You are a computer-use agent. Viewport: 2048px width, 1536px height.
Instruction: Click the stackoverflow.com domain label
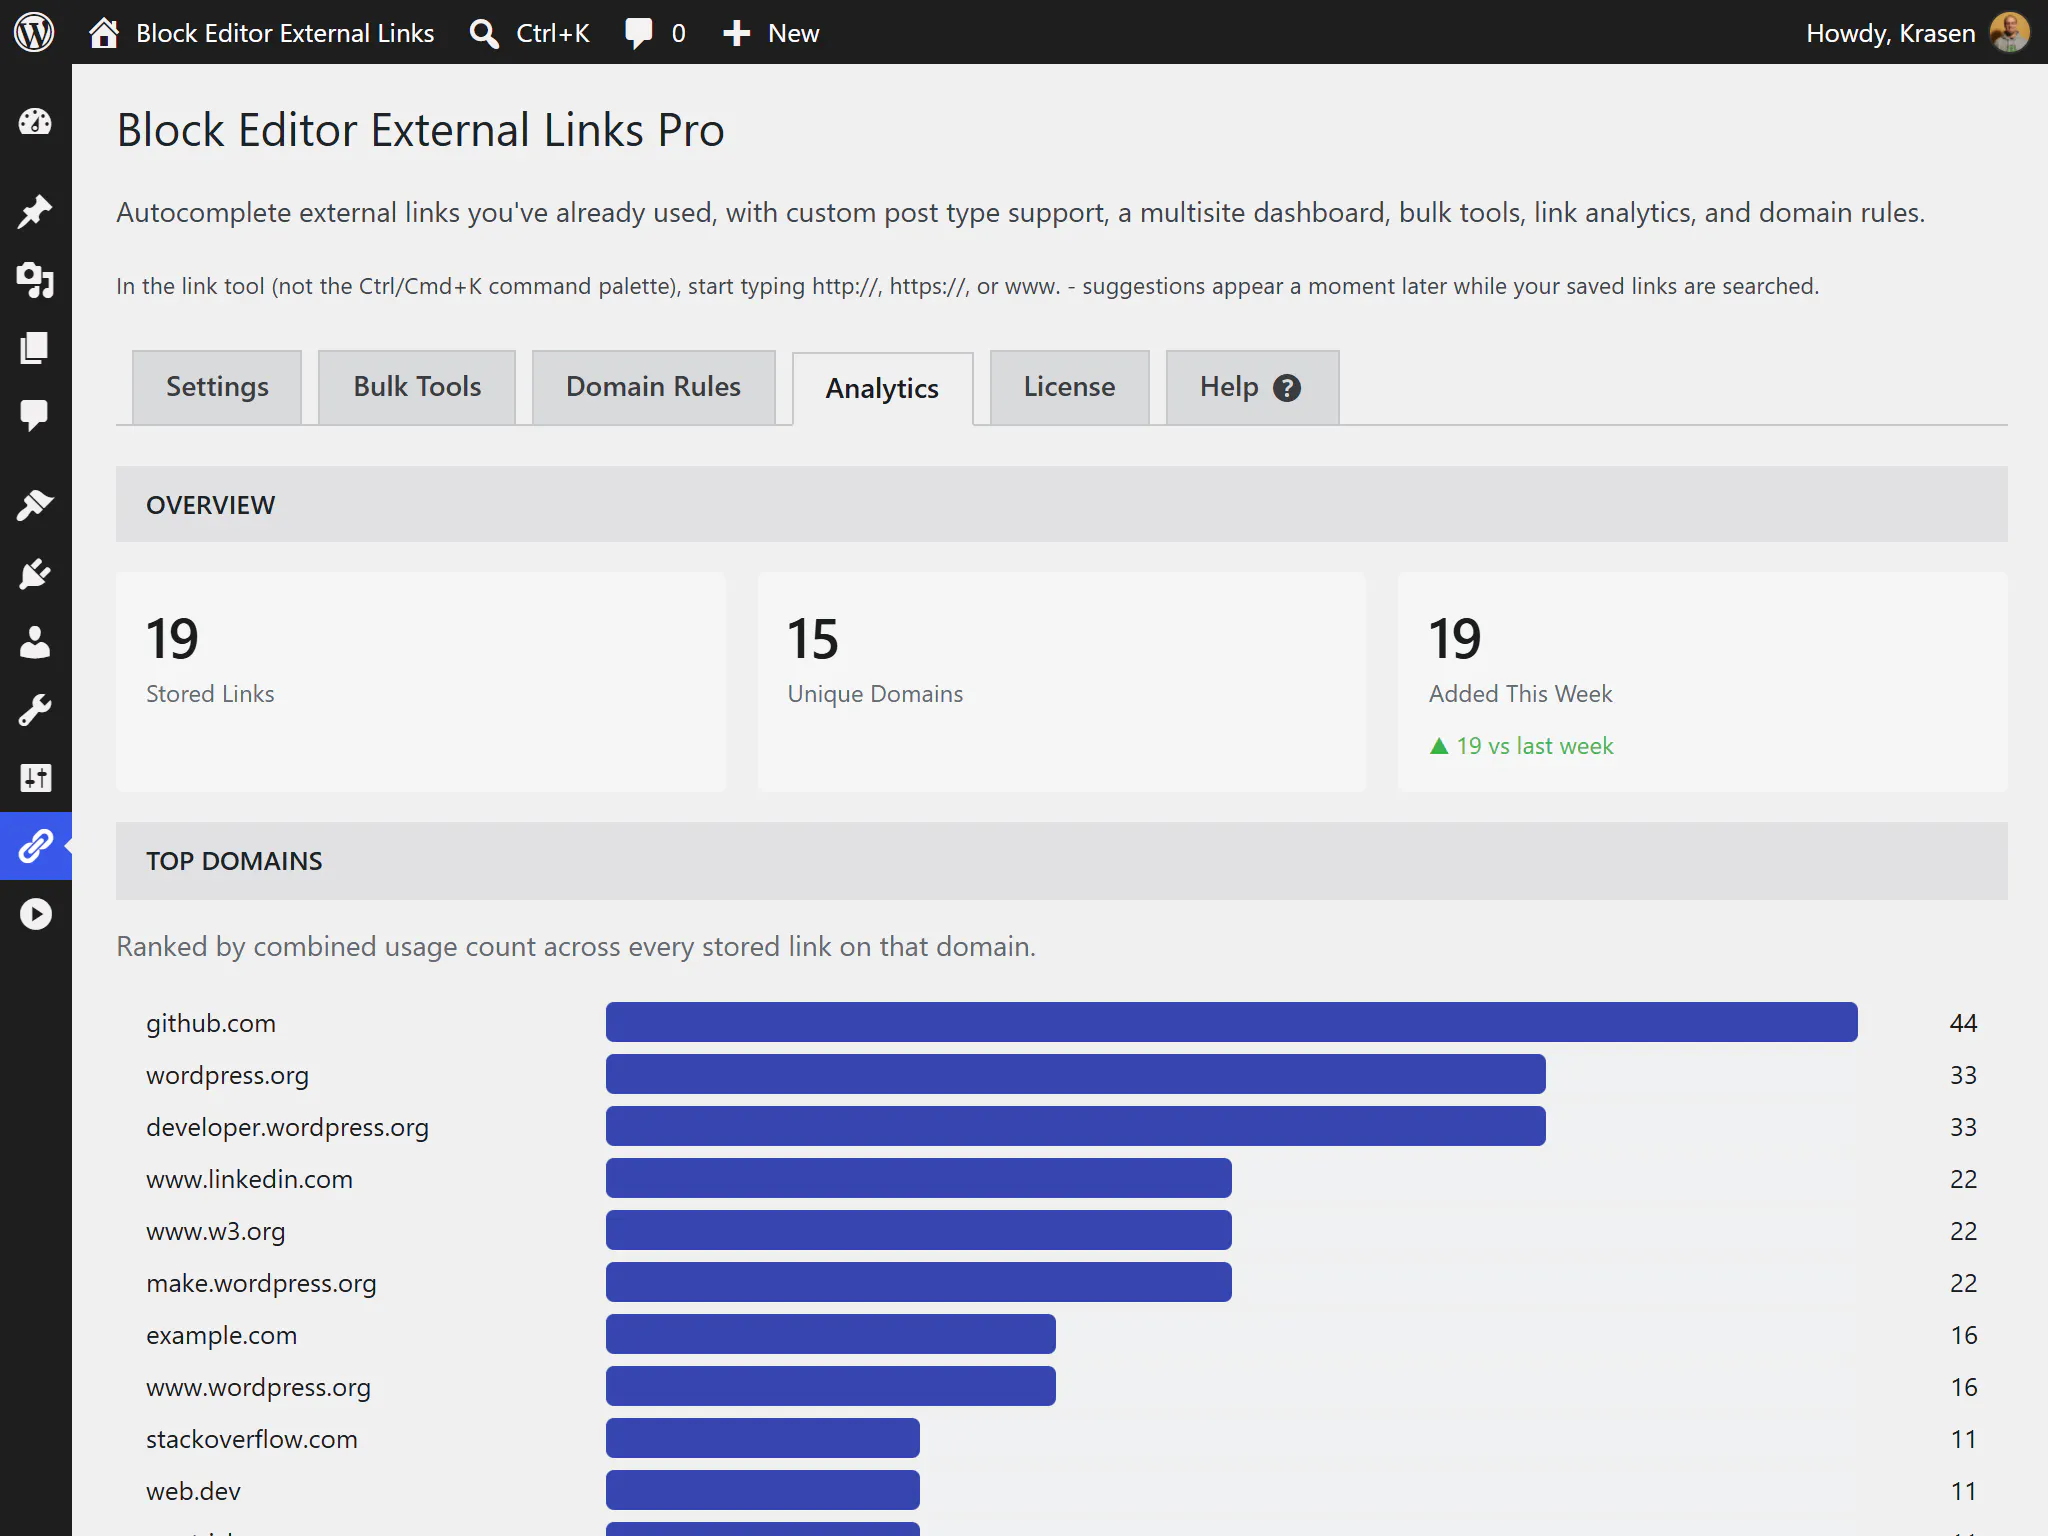(x=252, y=1439)
